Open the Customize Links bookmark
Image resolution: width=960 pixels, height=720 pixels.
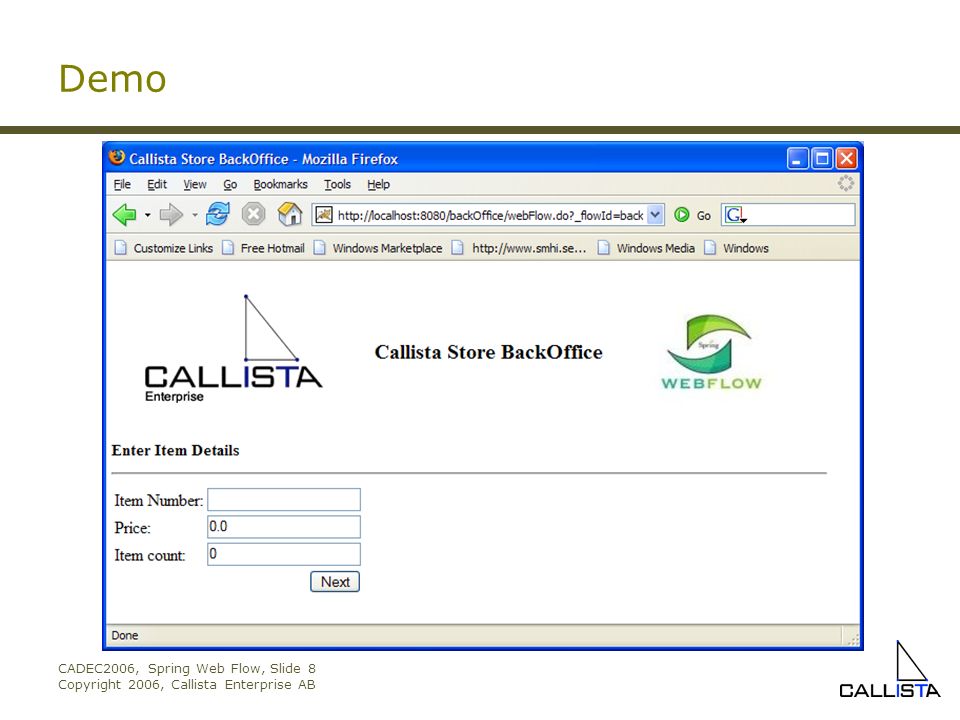pyautogui.click(x=164, y=248)
